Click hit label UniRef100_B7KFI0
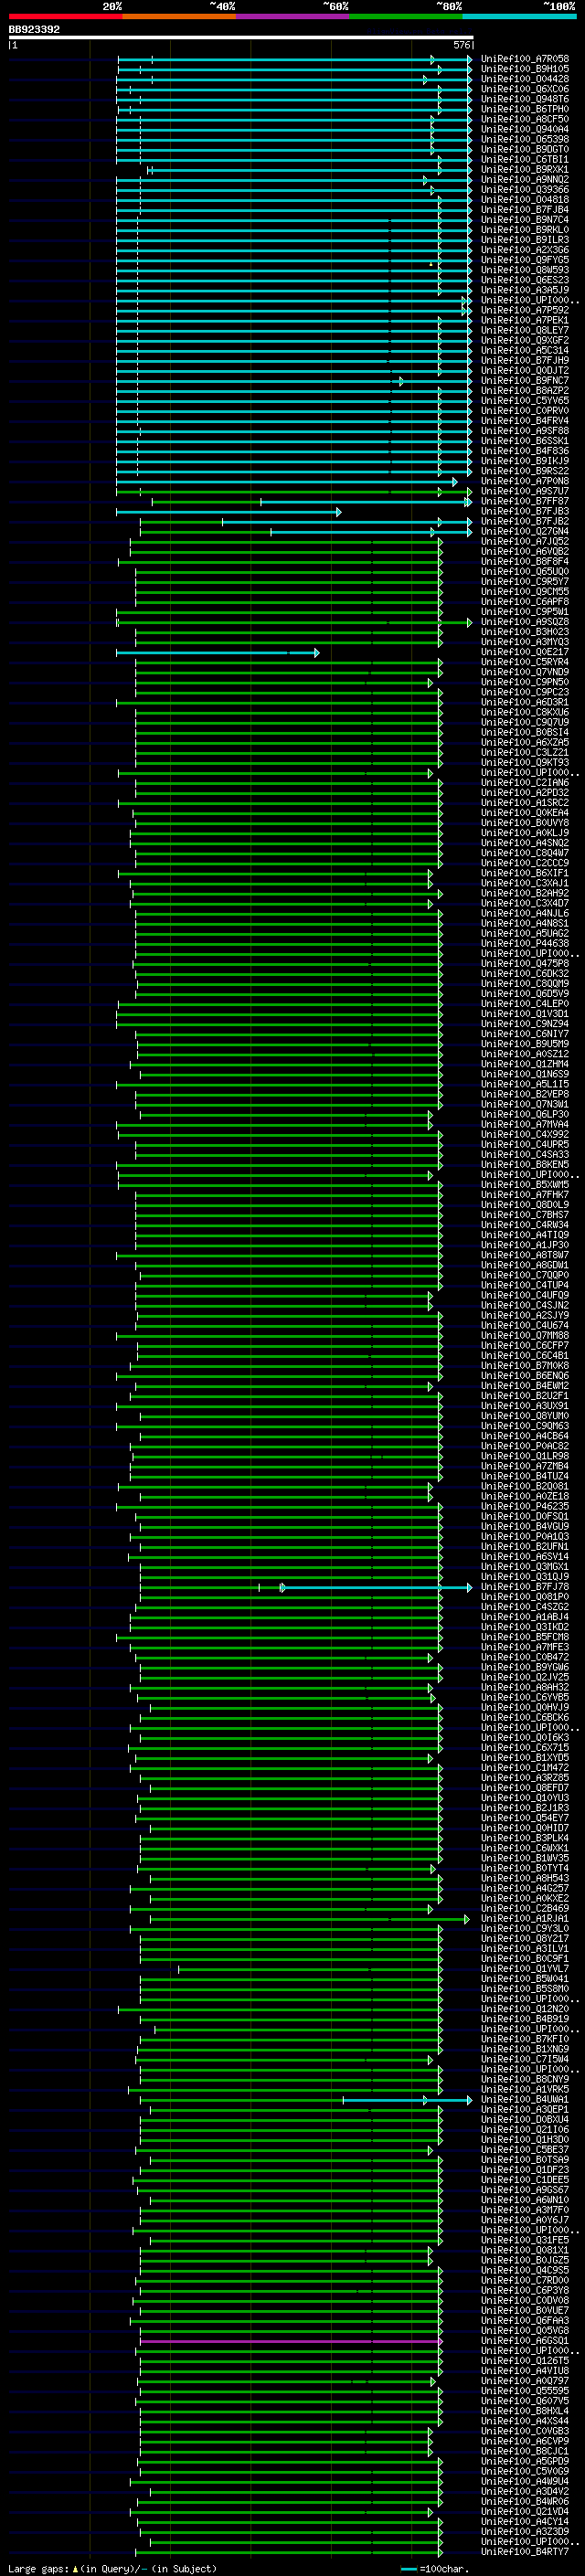 pos(525,2038)
